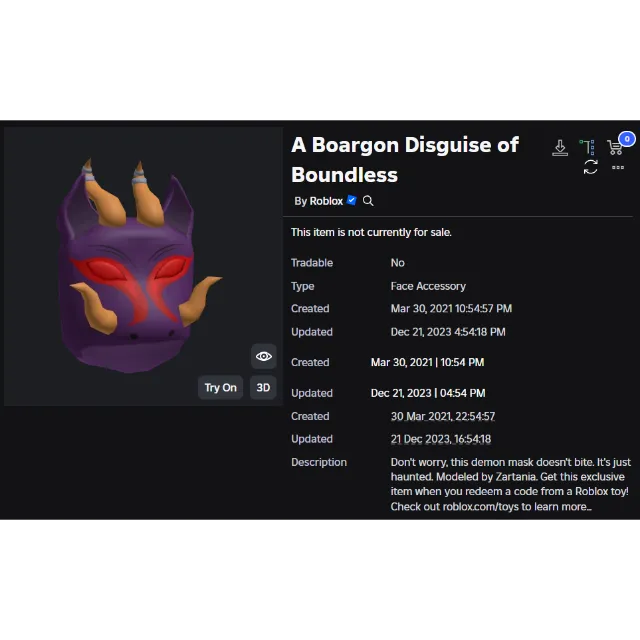Open the asset dependency tree icon
This screenshot has width=640, height=640.
coord(587,147)
